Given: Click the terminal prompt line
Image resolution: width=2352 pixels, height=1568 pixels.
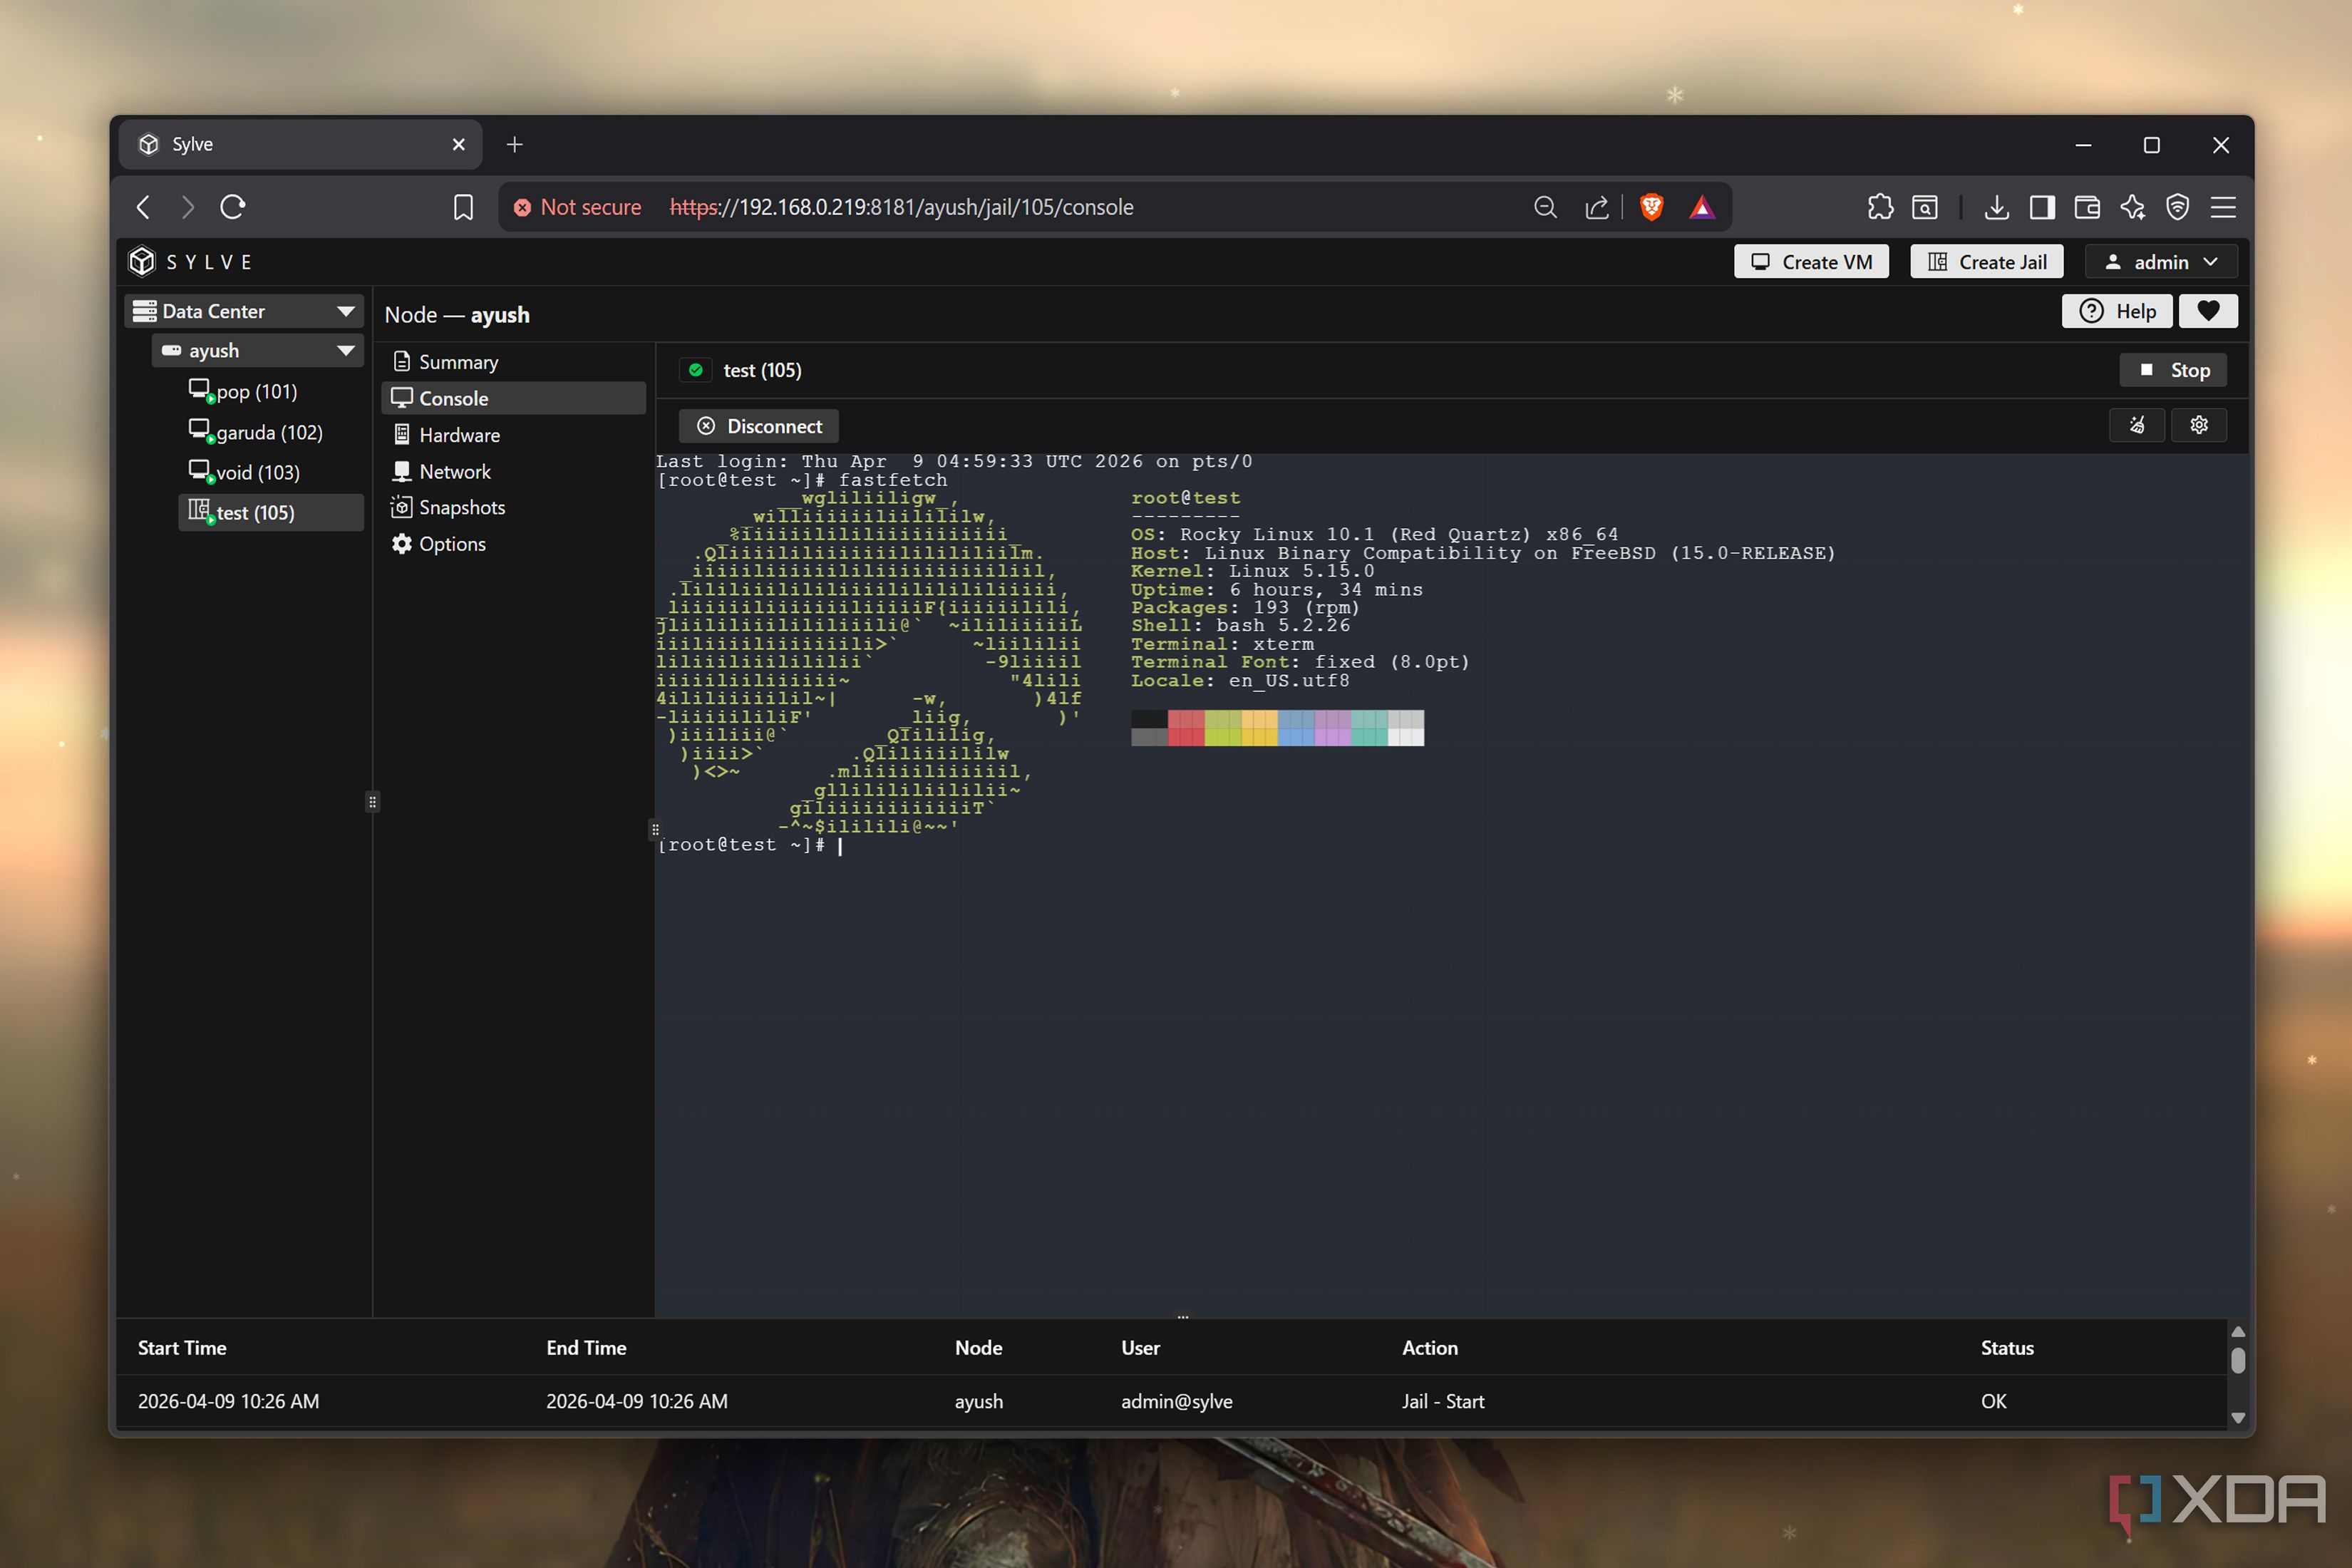Looking at the screenshot, I should 750,845.
